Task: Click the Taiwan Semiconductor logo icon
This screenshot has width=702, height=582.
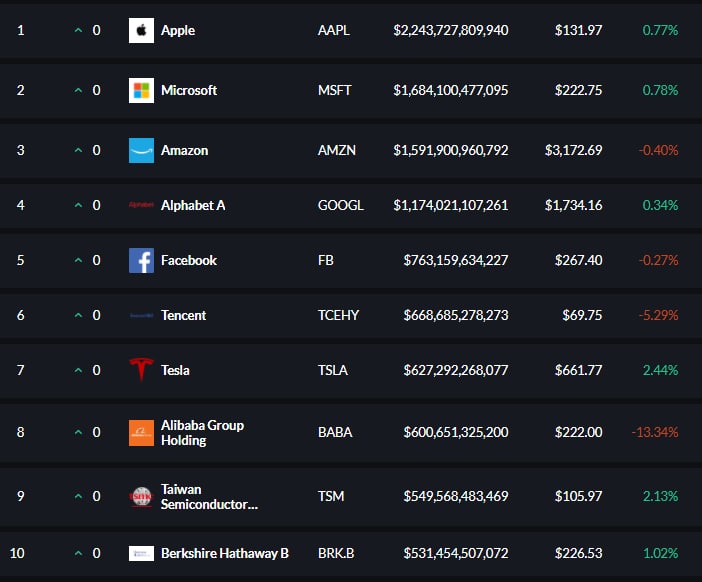Action: (141, 496)
